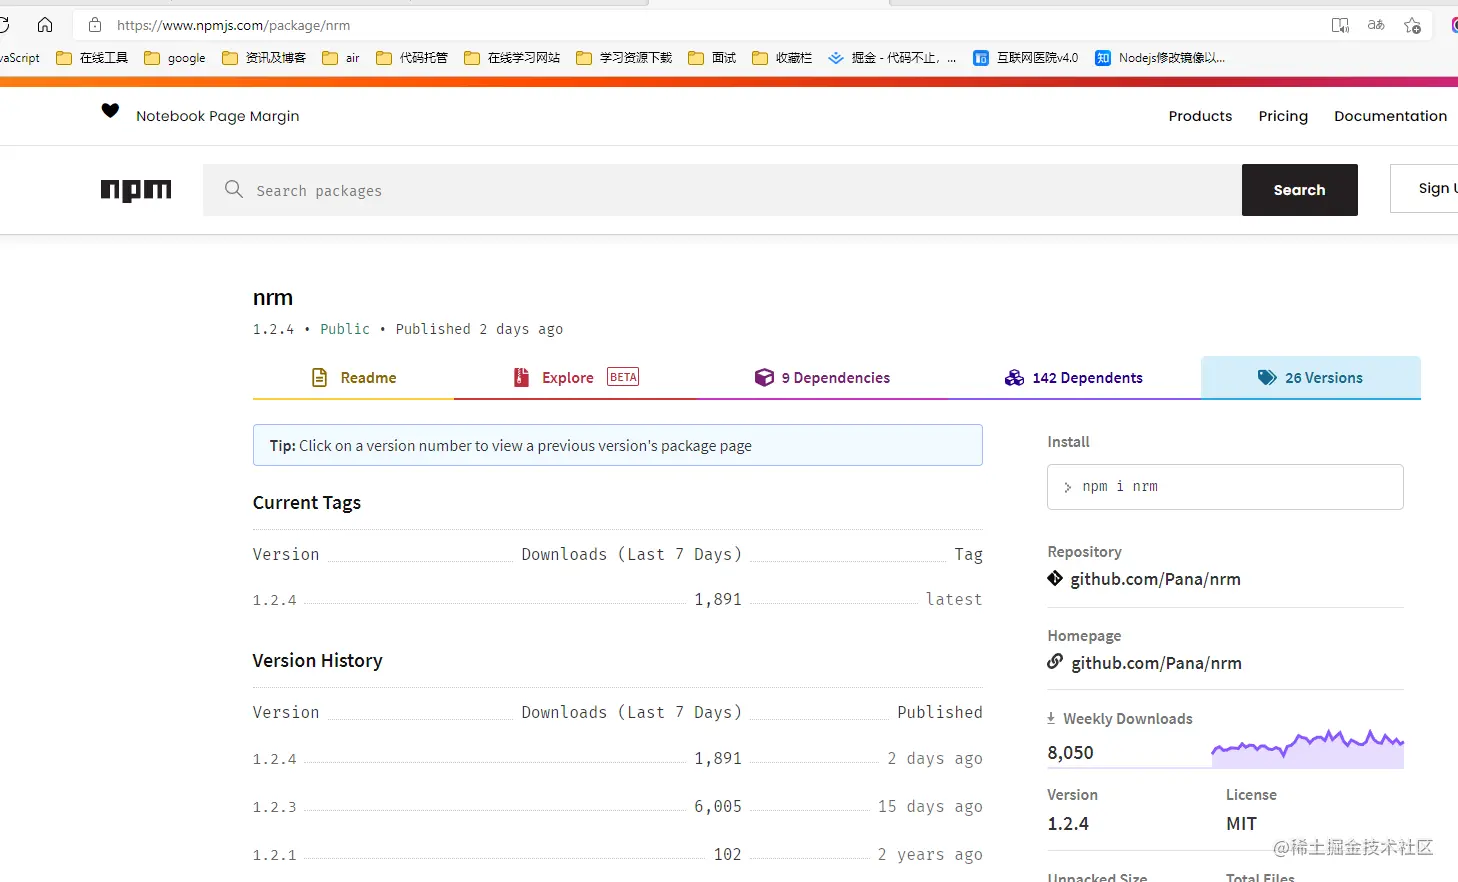
Task: Copy the npm i nrm install command
Action: [x=1225, y=487]
